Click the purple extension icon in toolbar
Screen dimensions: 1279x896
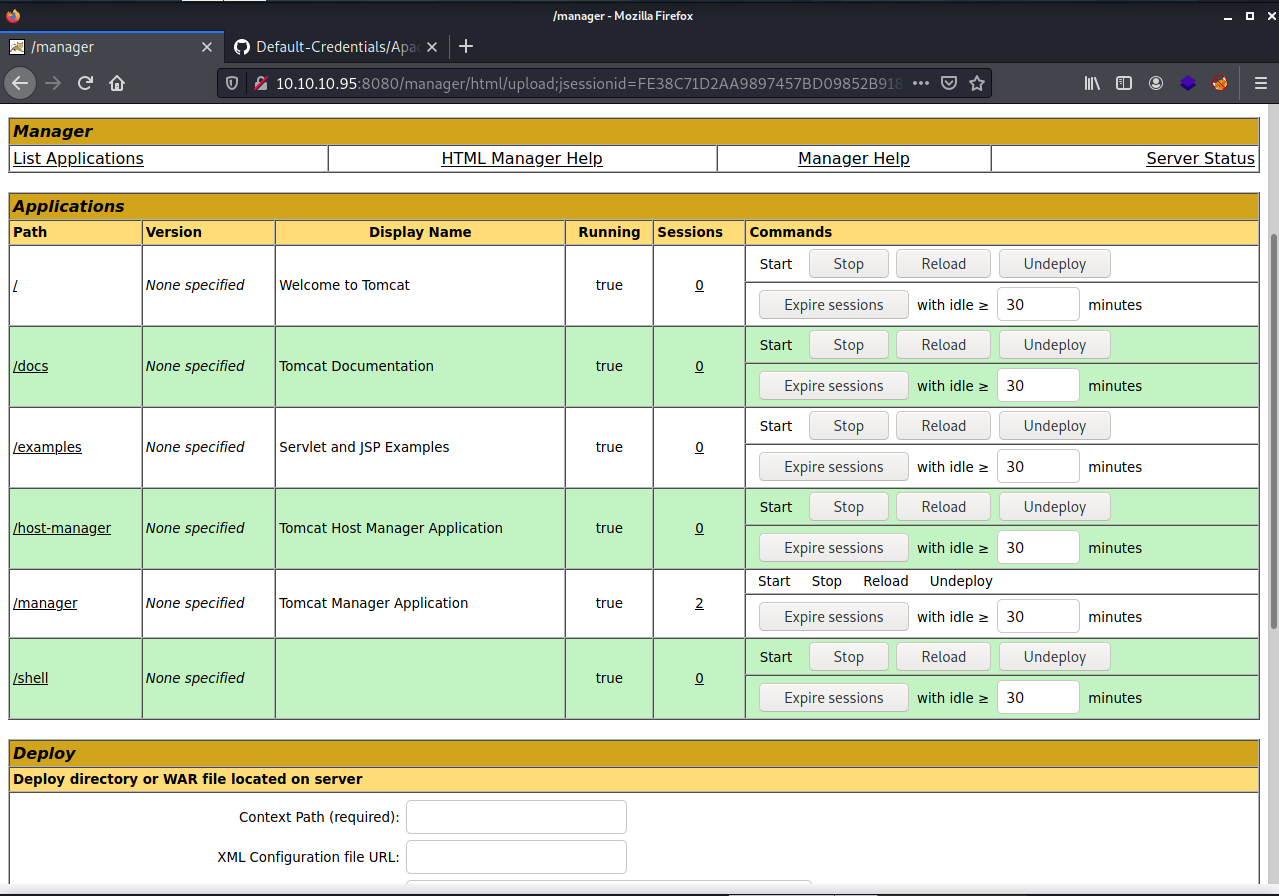click(1188, 83)
